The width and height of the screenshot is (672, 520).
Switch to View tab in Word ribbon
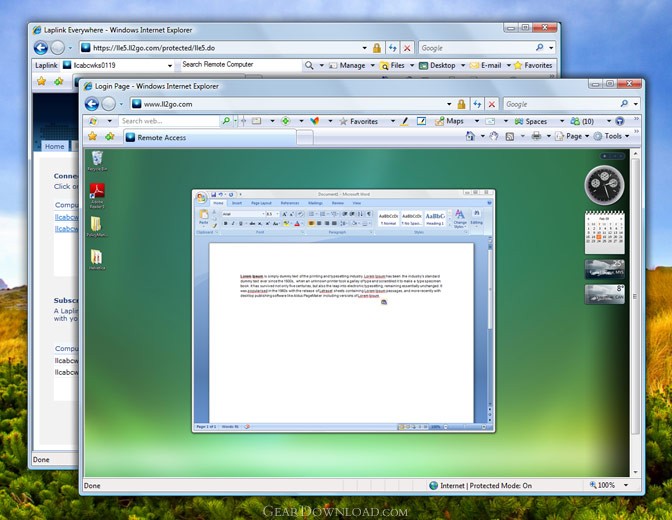pyautogui.click(x=356, y=203)
